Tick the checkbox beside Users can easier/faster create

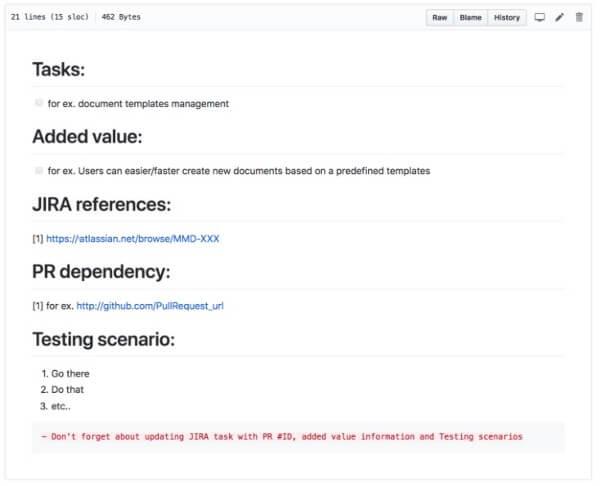[39, 170]
